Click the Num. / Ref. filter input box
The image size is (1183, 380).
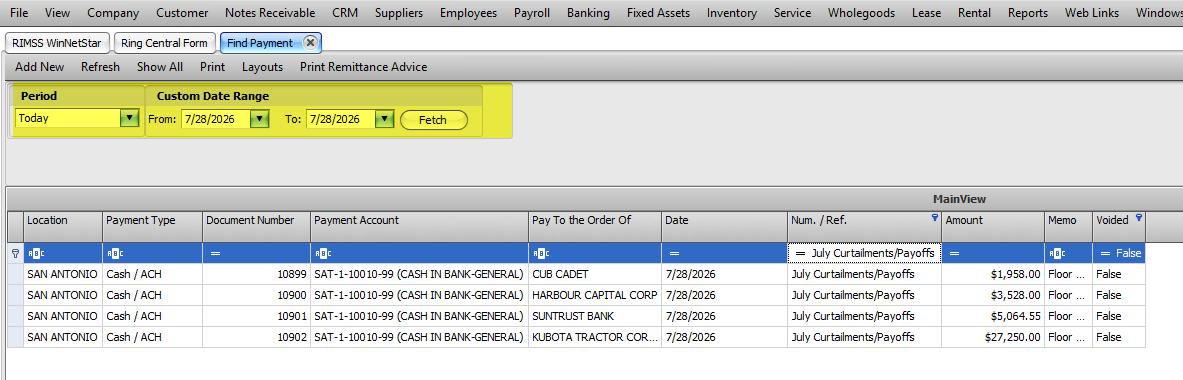(x=864, y=254)
